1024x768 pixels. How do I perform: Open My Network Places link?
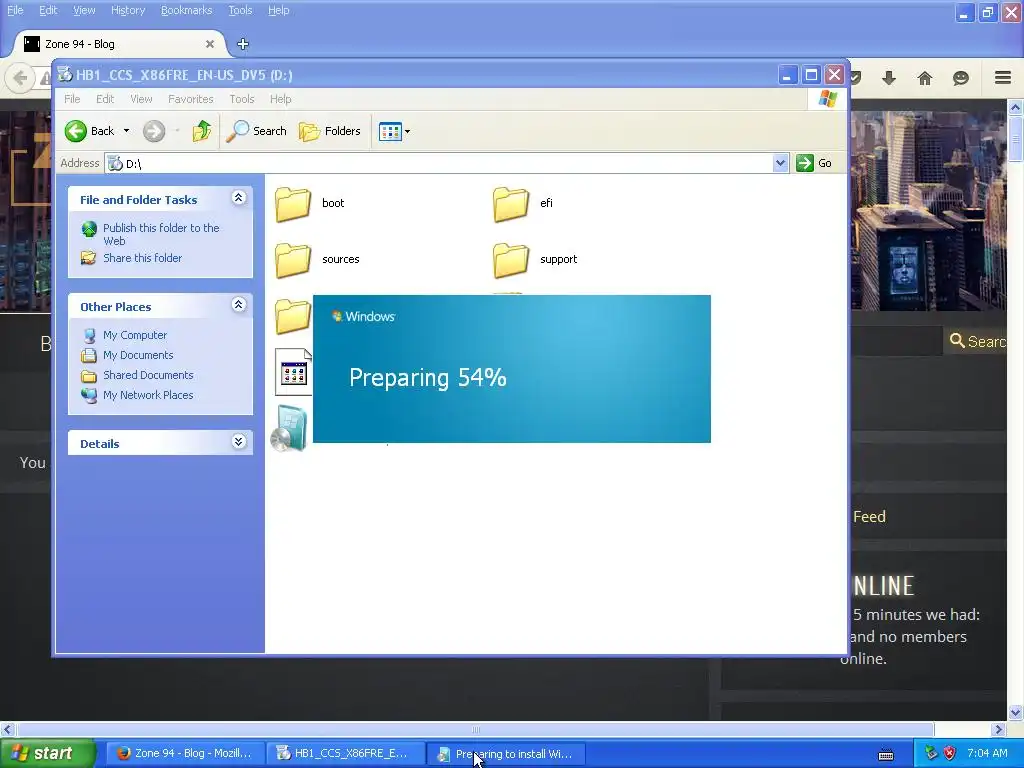point(148,395)
